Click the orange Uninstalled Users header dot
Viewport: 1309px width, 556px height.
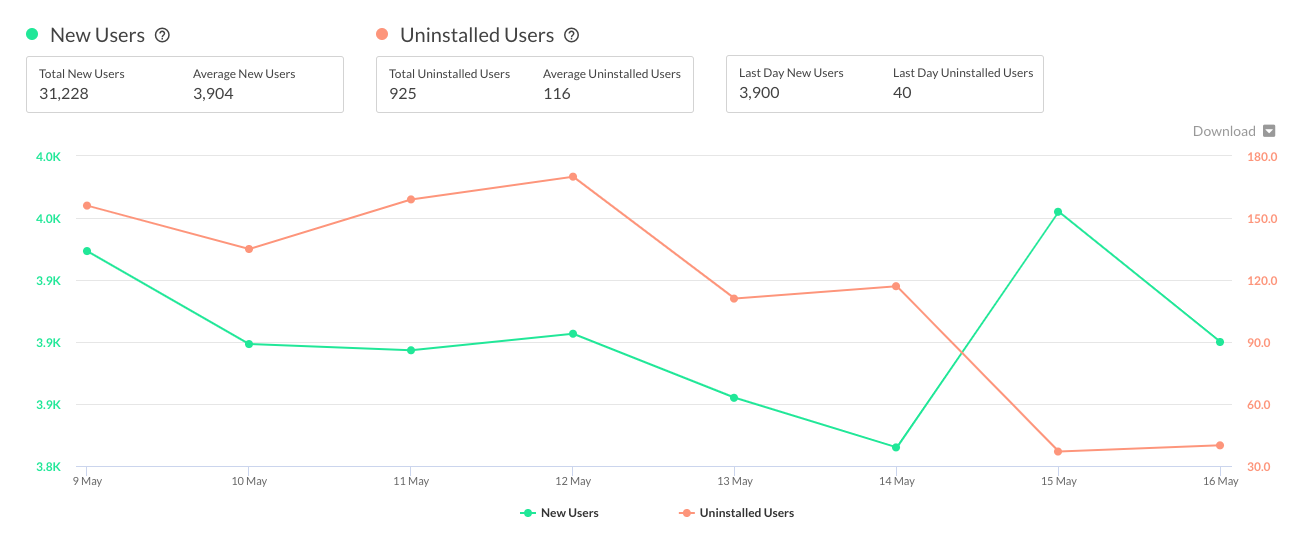pyautogui.click(x=382, y=34)
